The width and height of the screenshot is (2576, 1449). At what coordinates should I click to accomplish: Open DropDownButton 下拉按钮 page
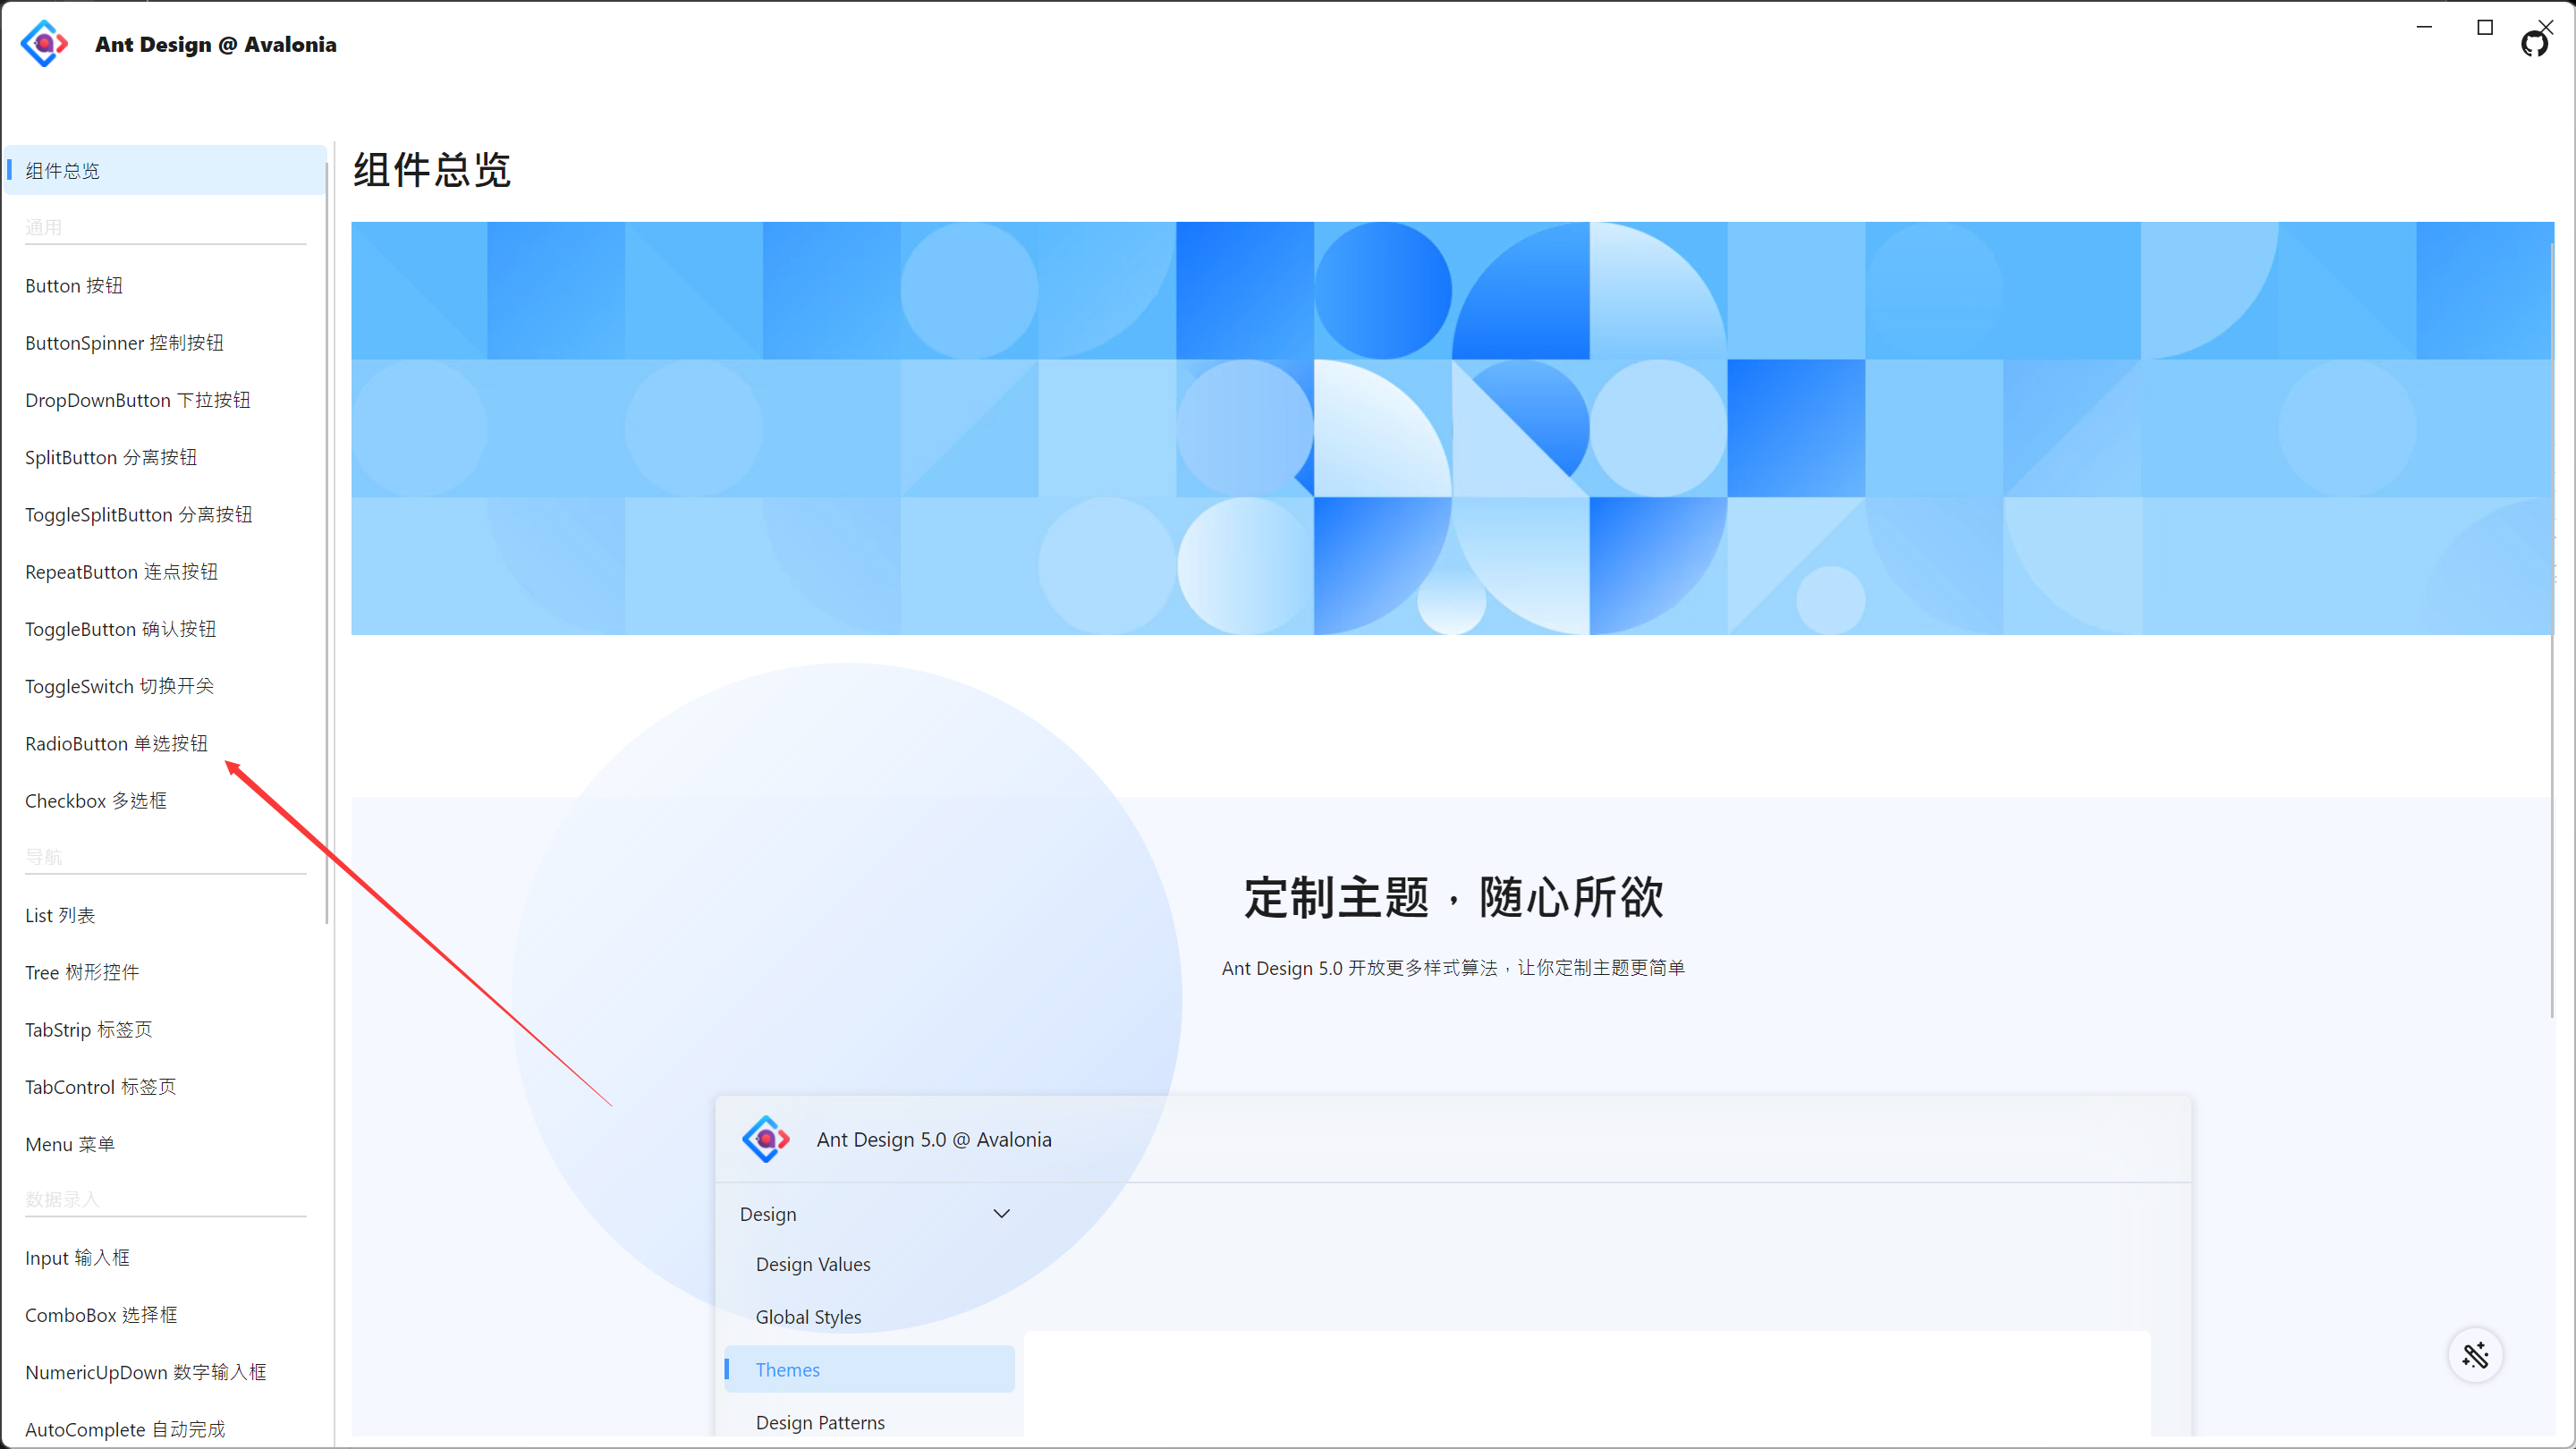(x=138, y=400)
